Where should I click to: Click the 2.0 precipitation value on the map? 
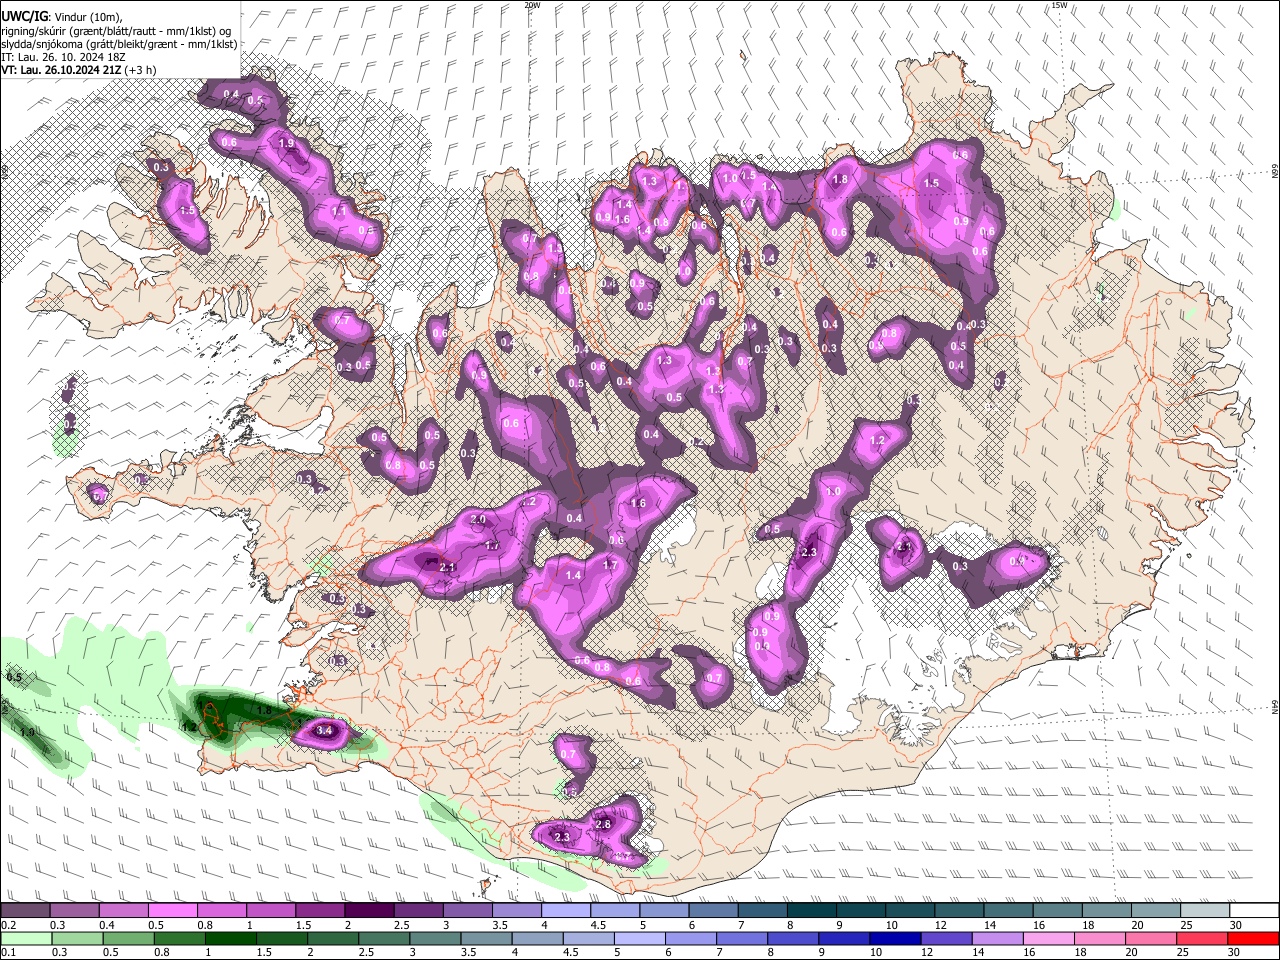(x=478, y=520)
